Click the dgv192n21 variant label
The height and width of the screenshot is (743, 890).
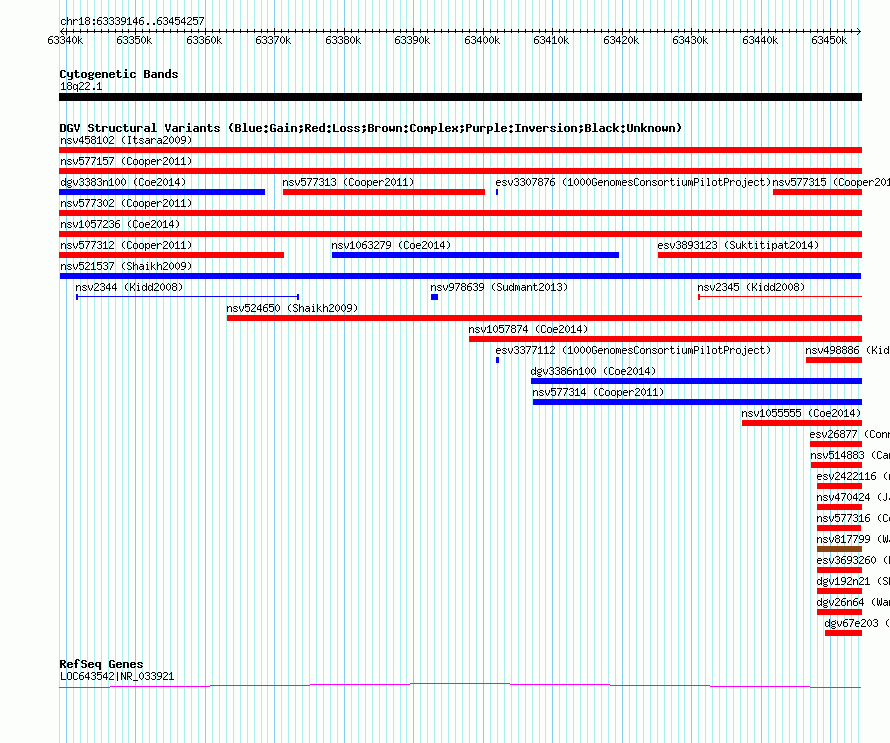[853, 581]
